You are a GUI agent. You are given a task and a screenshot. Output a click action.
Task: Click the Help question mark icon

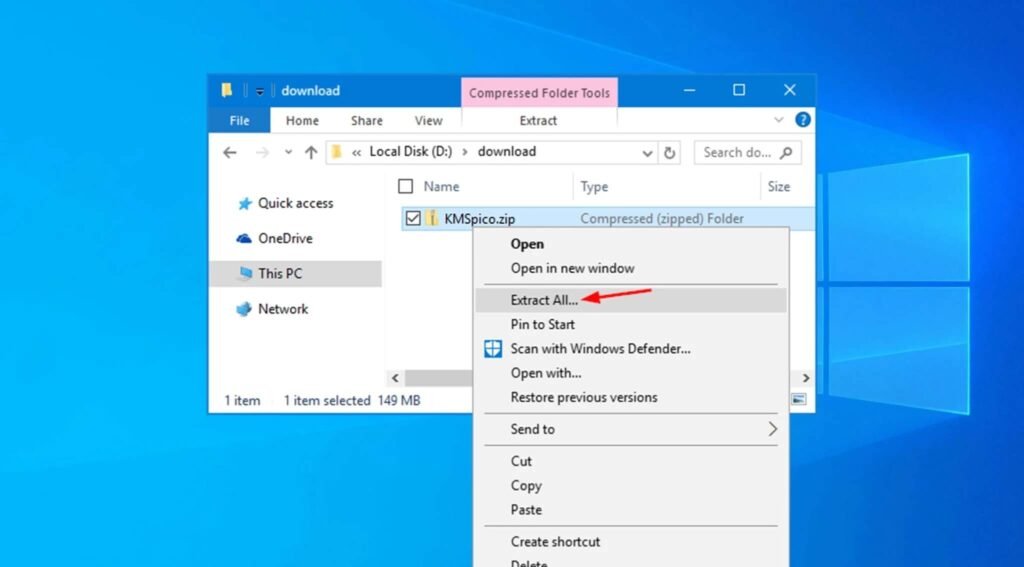[x=803, y=120]
